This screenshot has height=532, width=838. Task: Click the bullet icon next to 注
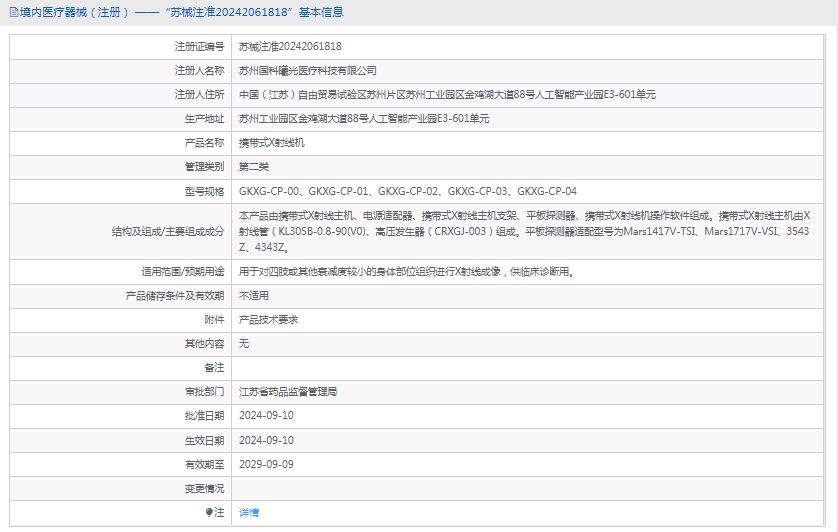(209, 512)
